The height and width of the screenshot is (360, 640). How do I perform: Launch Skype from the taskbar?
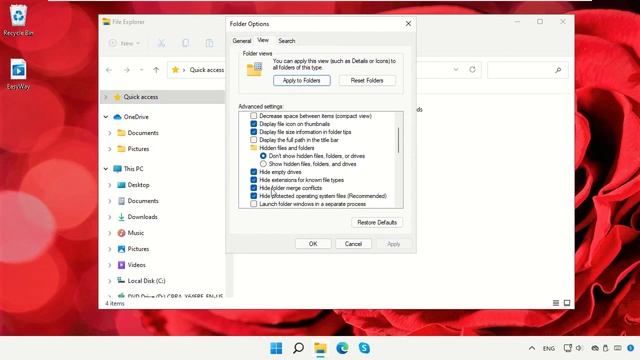(364, 348)
